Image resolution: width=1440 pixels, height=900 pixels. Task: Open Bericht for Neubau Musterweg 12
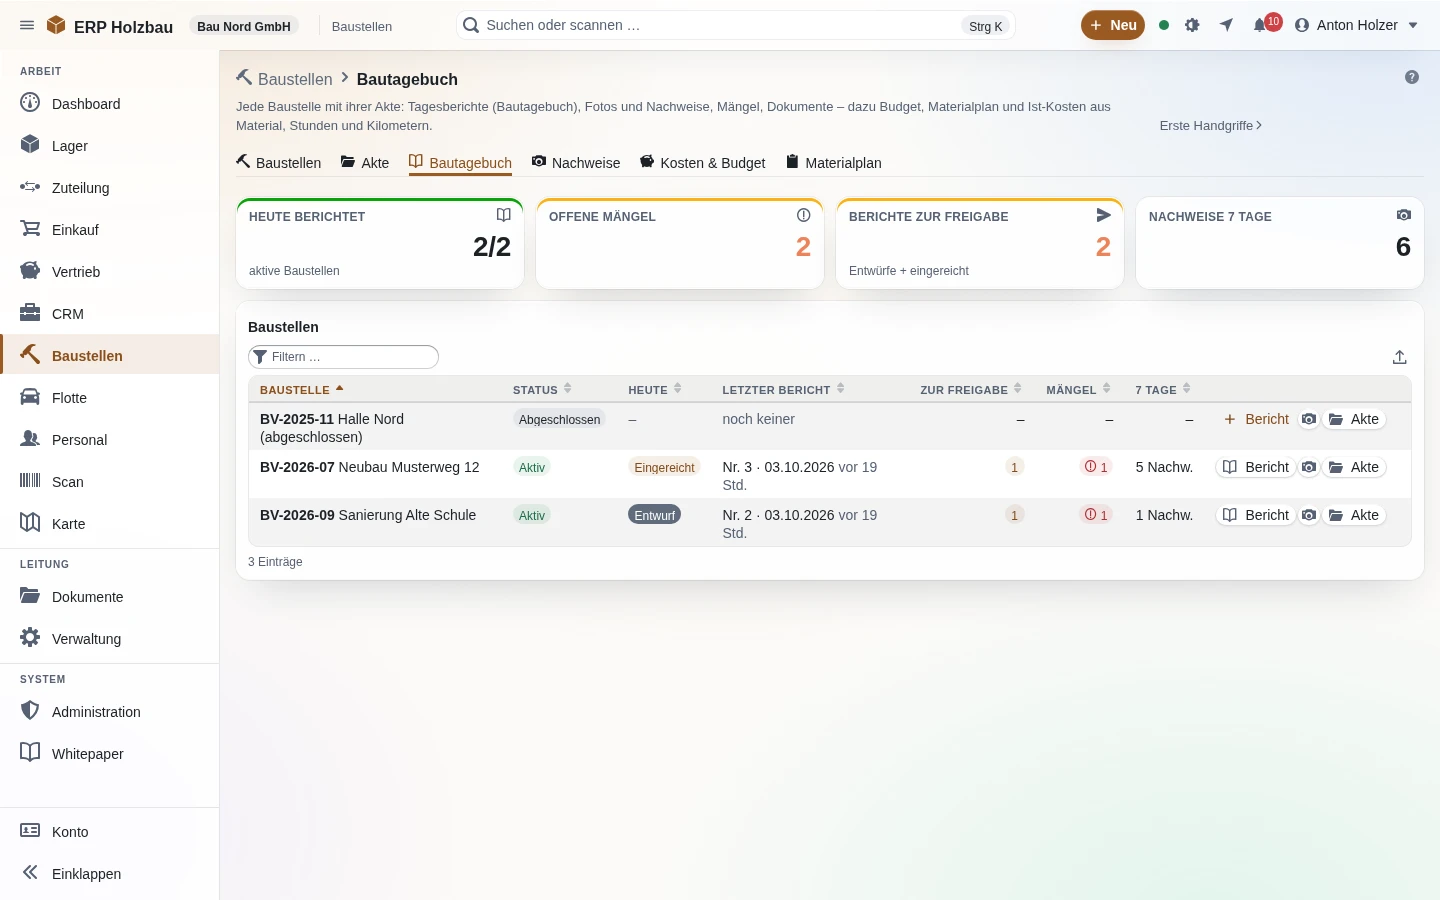(x=1256, y=467)
